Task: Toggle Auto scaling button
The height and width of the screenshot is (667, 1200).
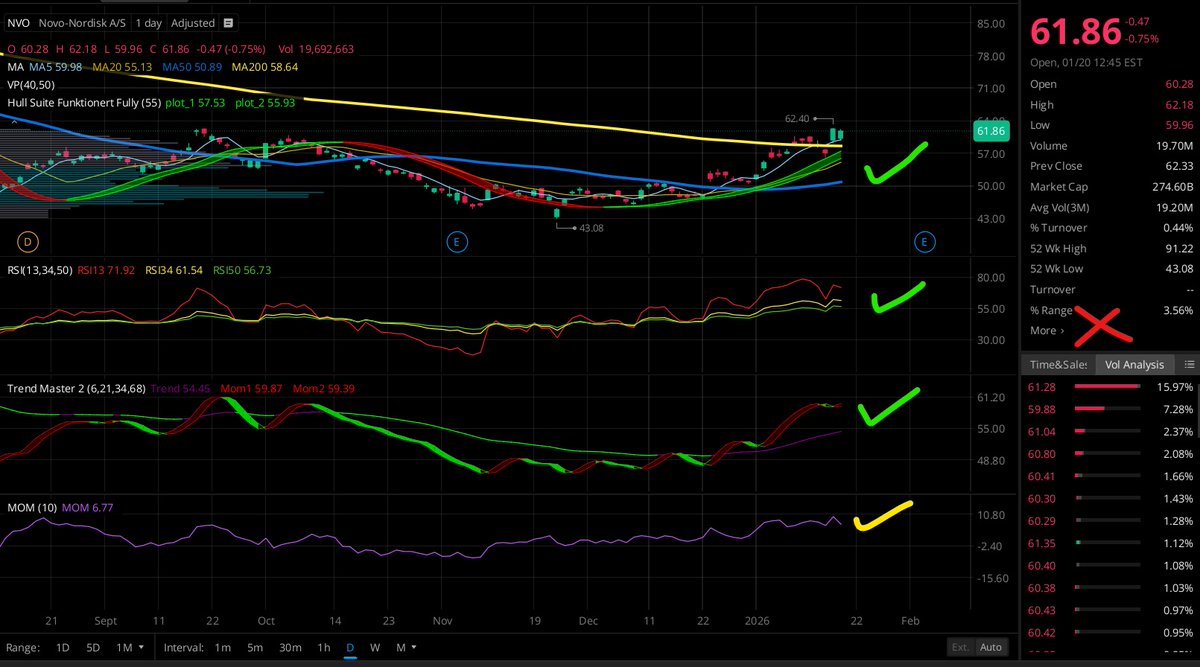Action: 990,647
